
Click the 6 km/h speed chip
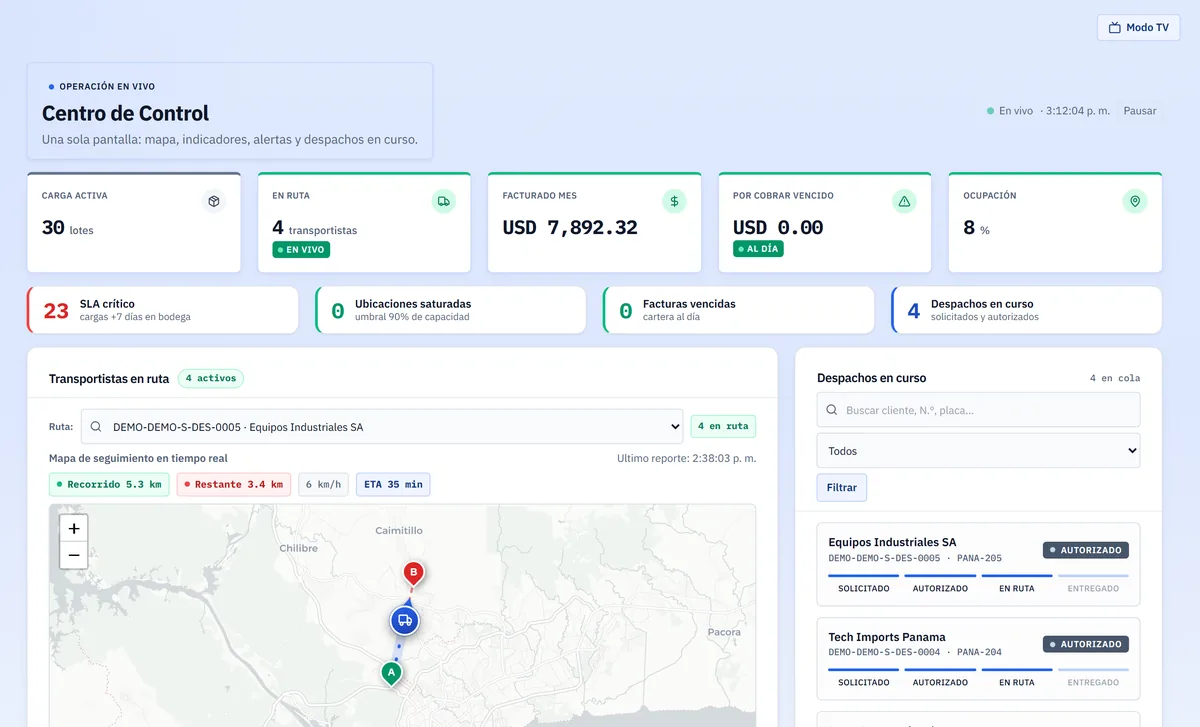(324, 485)
